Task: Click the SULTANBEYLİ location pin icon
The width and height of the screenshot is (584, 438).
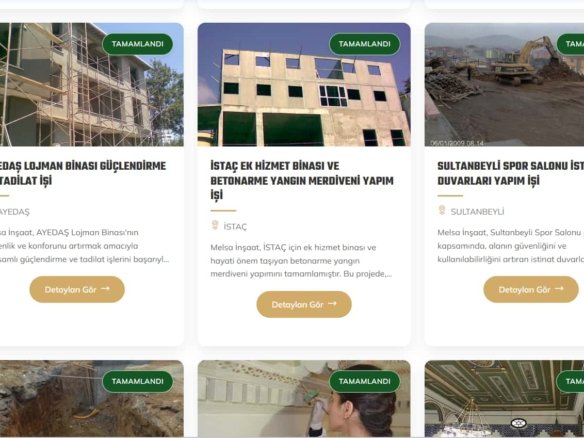Action: click(x=442, y=210)
